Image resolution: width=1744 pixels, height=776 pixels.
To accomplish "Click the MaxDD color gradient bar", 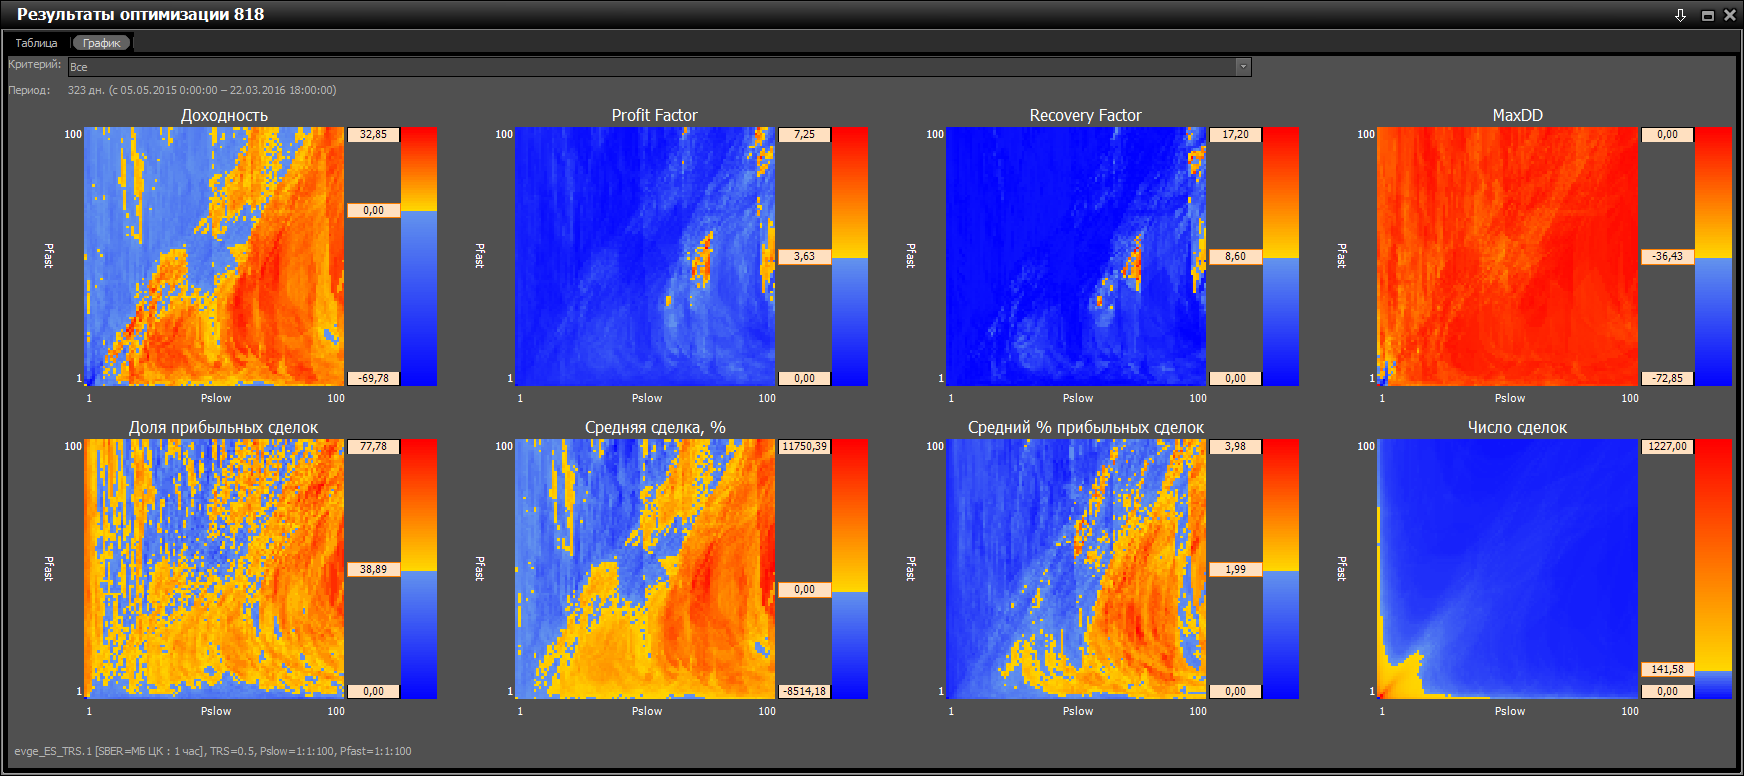I will pyautogui.click(x=1713, y=256).
